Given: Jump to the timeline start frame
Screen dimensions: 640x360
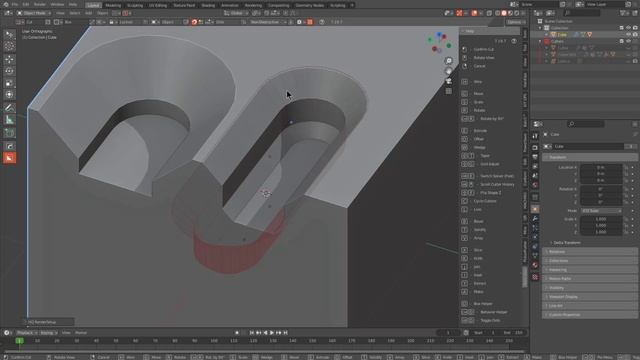Looking at the screenshot, I should point(252,333).
